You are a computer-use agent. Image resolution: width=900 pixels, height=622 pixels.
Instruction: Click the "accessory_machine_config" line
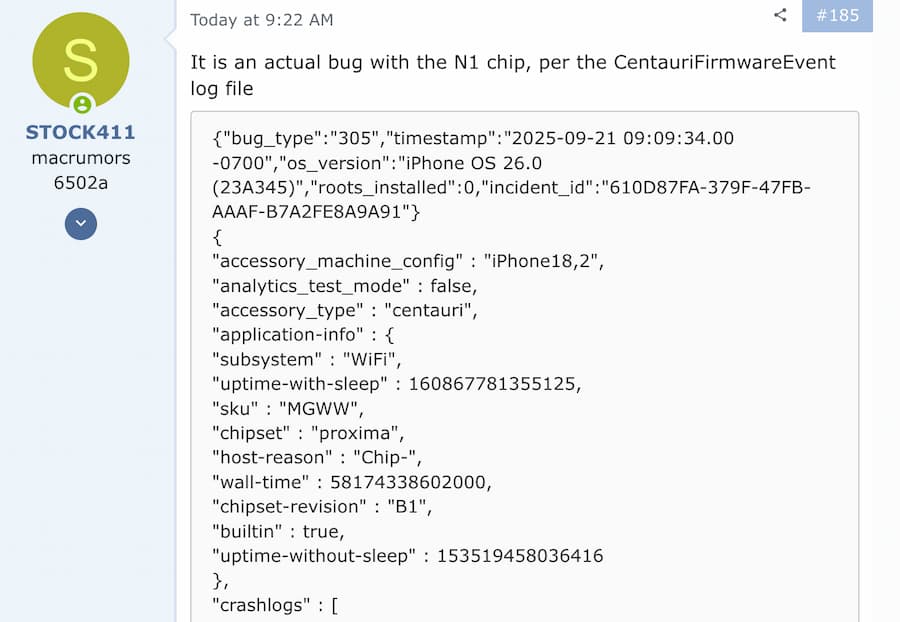(x=409, y=261)
